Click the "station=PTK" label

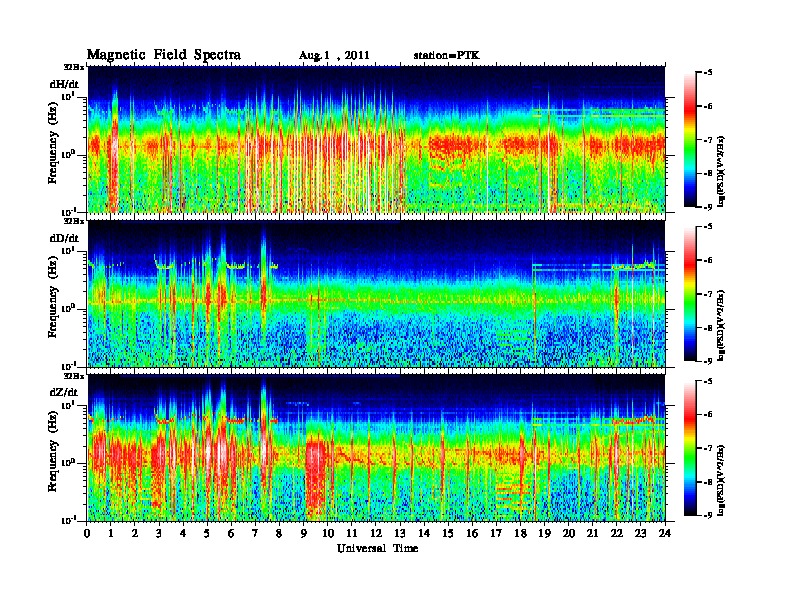[x=446, y=55]
